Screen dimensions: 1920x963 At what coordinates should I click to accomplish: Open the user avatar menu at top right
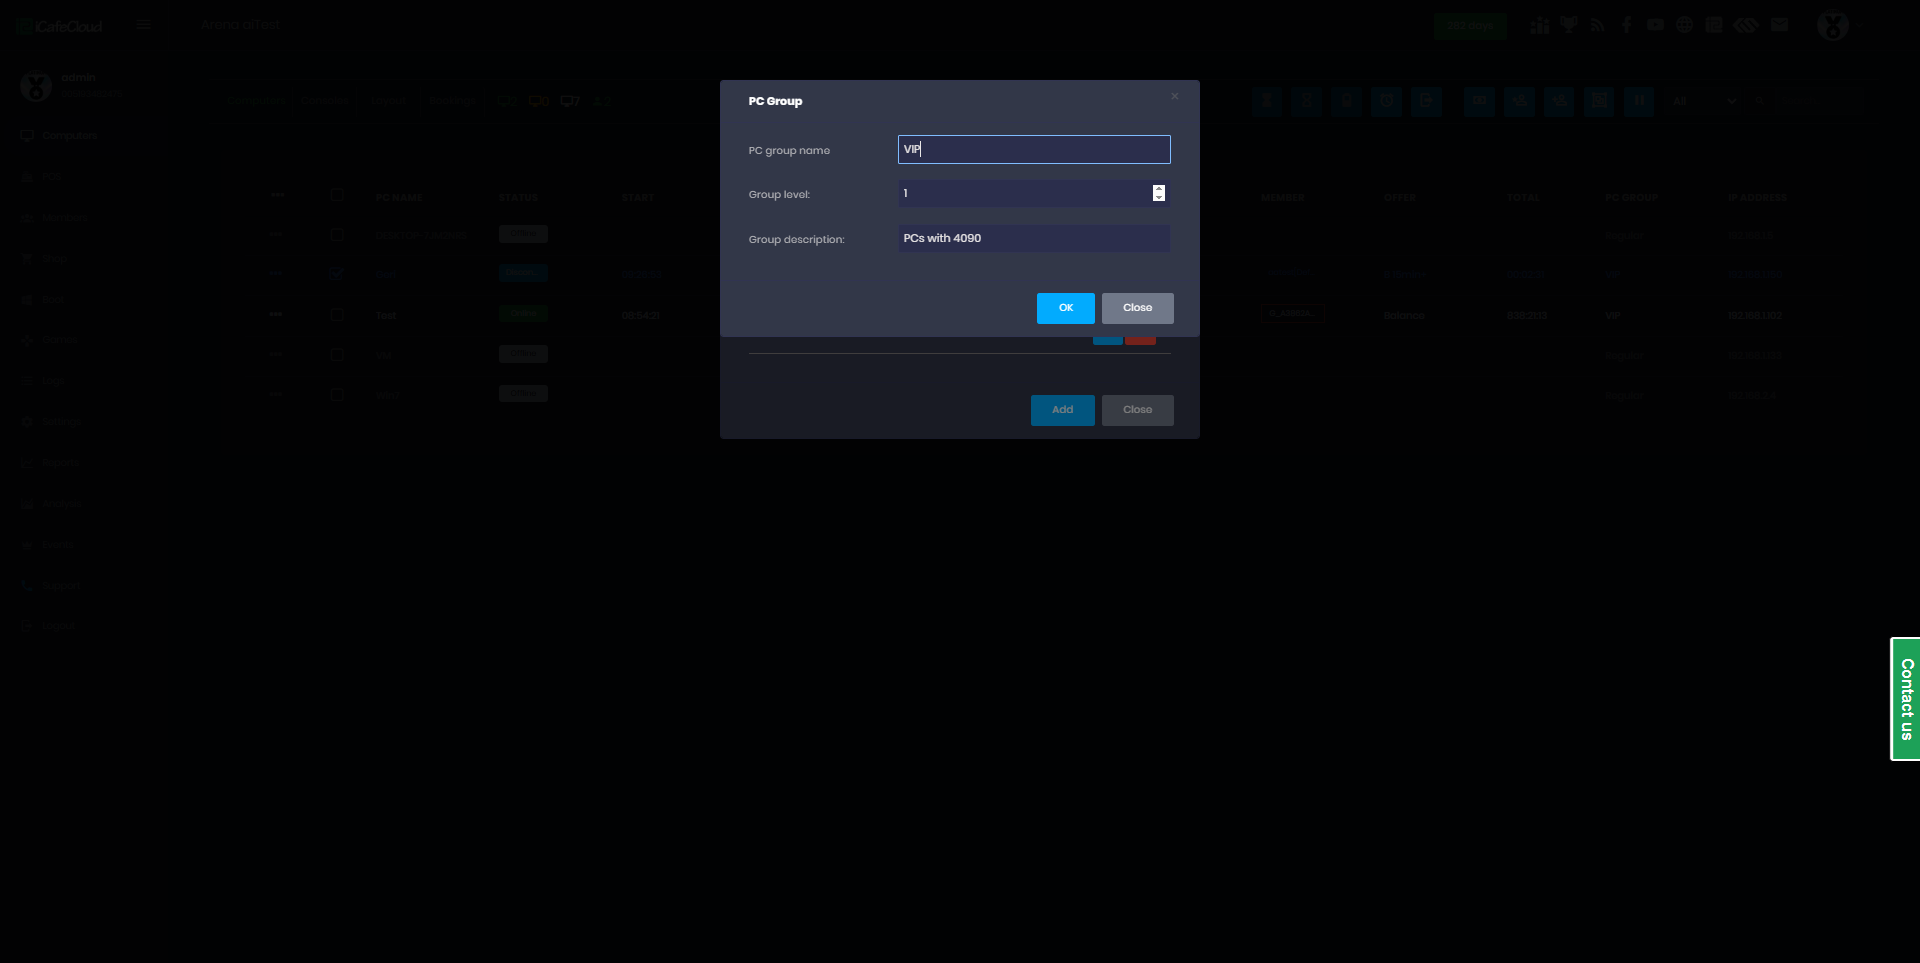point(1833,26)
